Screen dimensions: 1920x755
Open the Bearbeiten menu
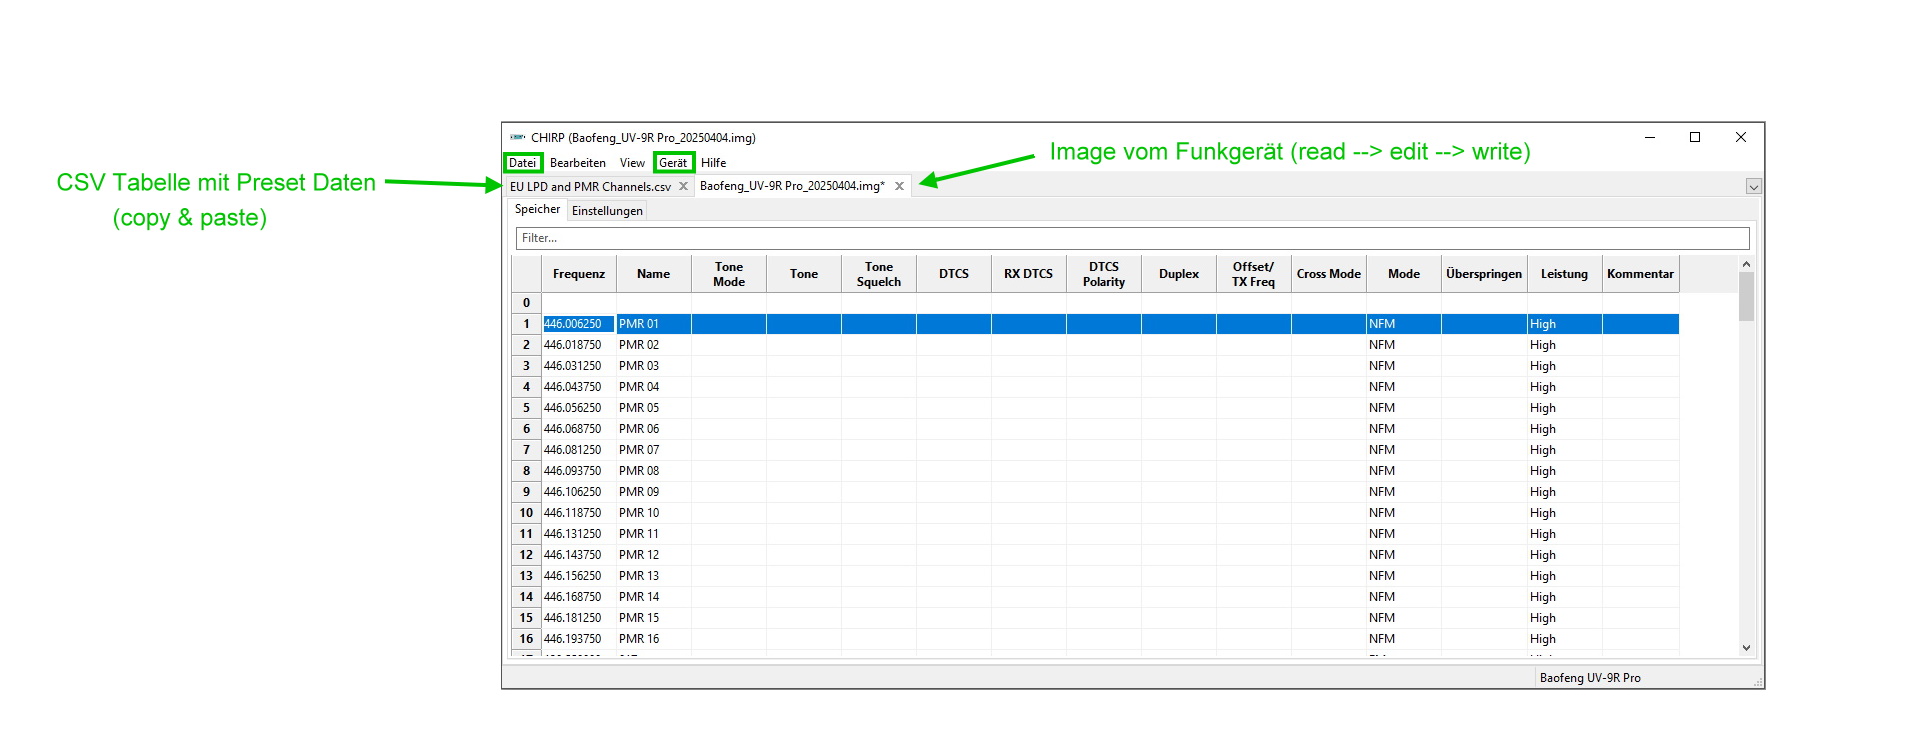(x=577, y=163)
